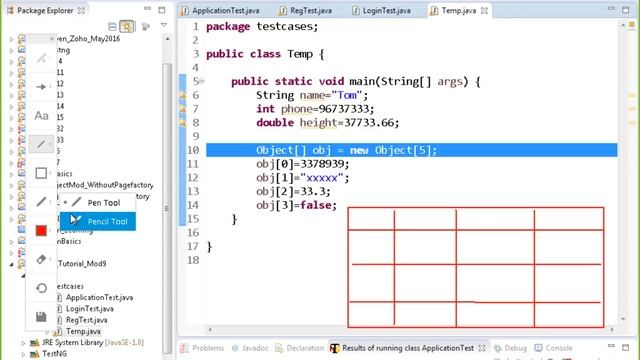
Task: Select the Aa text annotation tool
Action: (41, 116)
